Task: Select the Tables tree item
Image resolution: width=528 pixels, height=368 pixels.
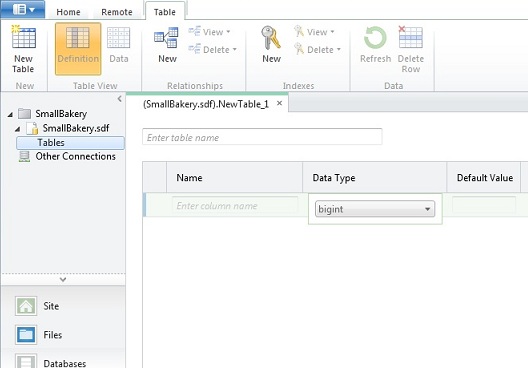Action: (x=70, y=143)
